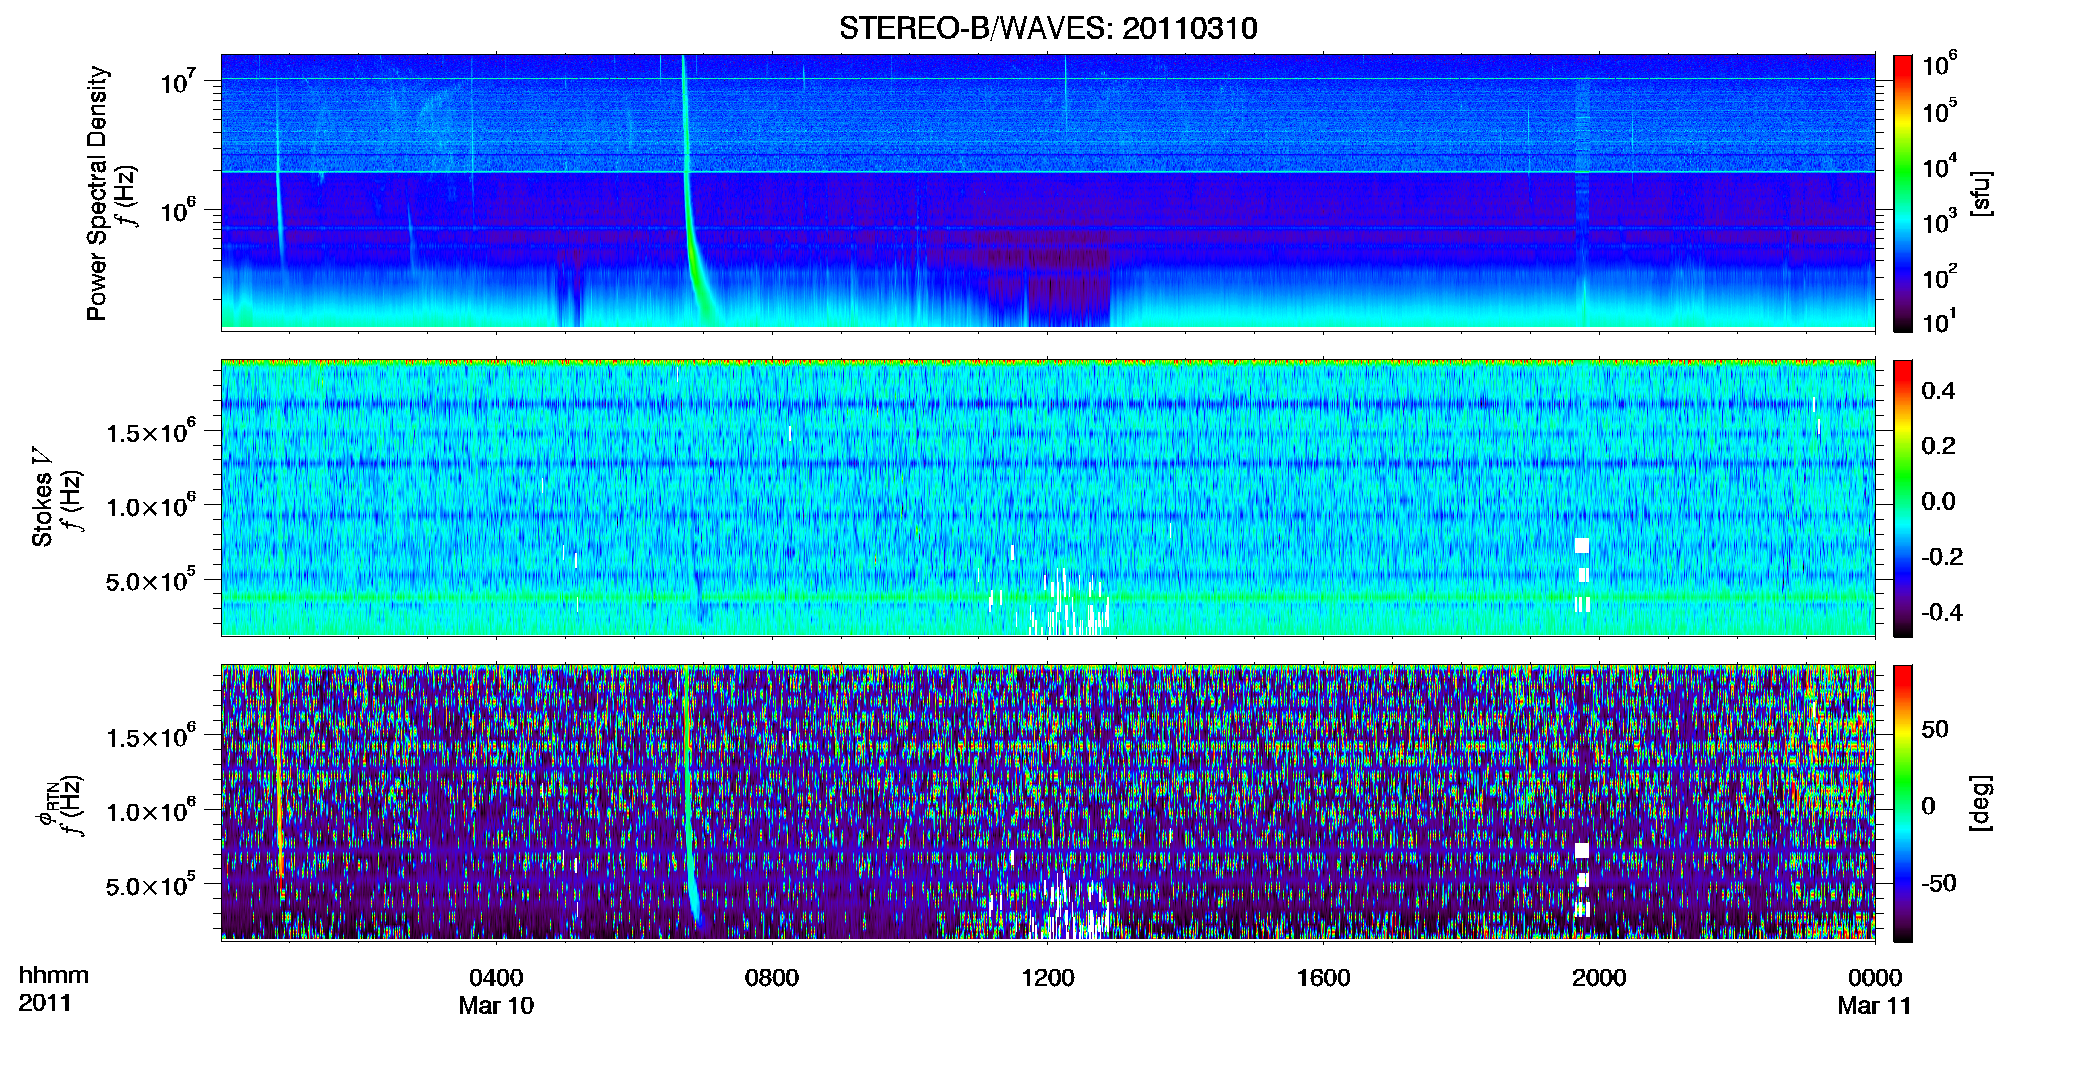Screen dimensions: 2096x1080
Task: Click the 0.4 label on Stokes color bar
Action: (x=1938, y=390)
